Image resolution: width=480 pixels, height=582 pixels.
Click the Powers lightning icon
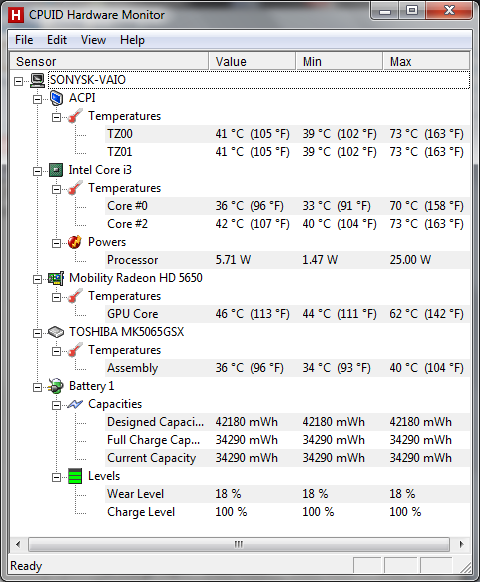pos(75,242)
